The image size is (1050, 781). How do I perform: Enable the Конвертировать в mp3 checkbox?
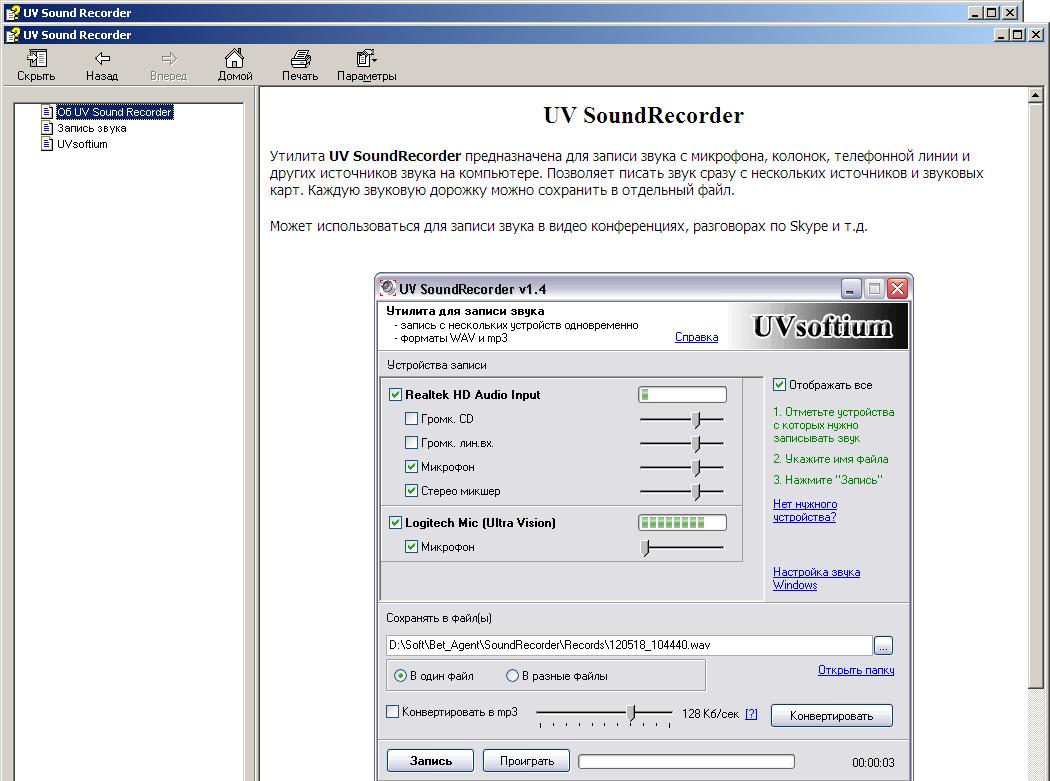pos(393,712)
